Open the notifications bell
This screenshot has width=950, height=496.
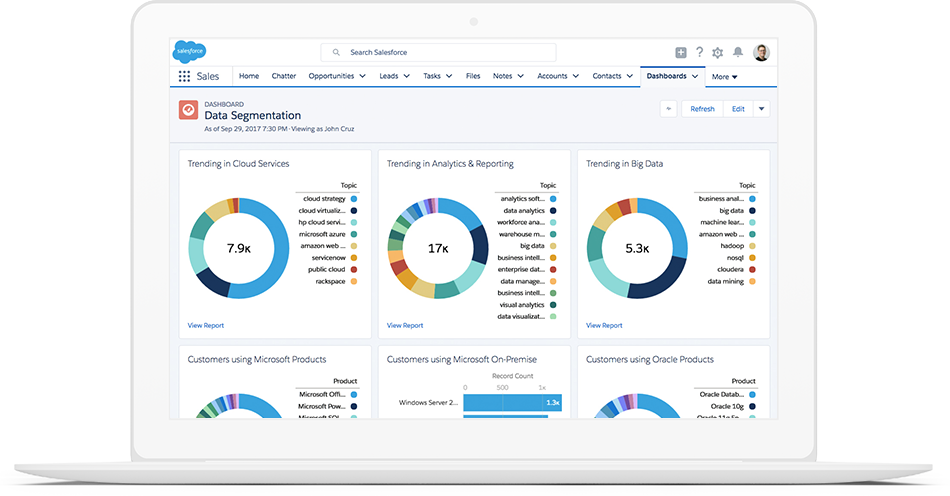click(x=738, y=52)
